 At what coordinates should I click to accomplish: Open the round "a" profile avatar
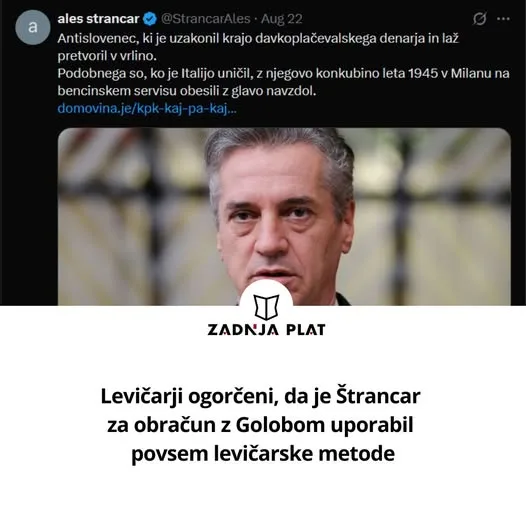click(x=33, y=27)
